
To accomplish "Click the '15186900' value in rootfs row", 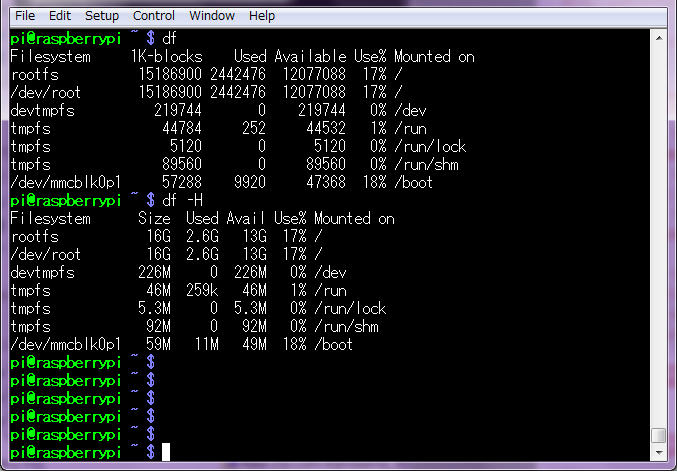I will (x=170, y=74).
